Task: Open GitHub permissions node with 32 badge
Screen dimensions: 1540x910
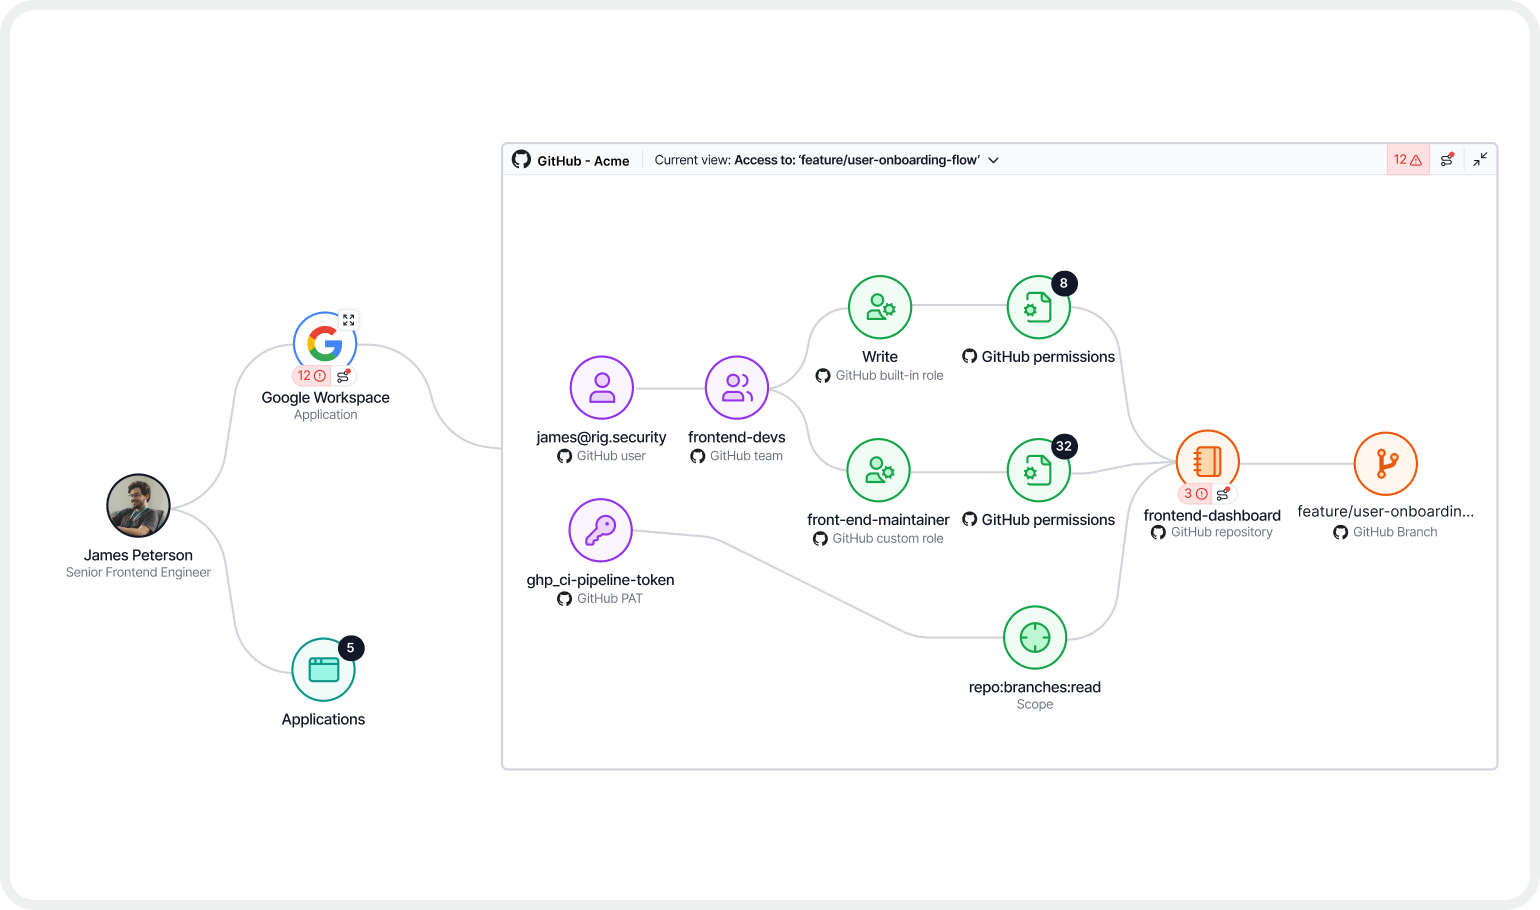Action: coord(1039,470)
